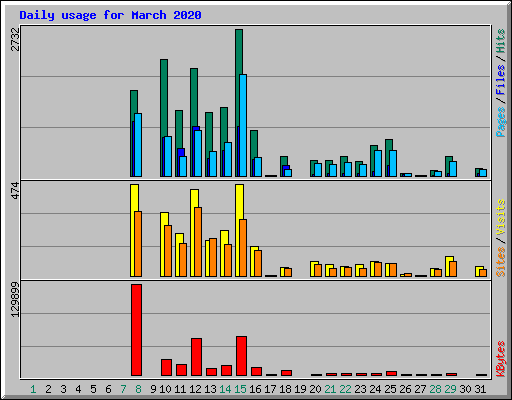Select the red KBytes bar for day 10
512x400 pixels.
click(166, 367)
